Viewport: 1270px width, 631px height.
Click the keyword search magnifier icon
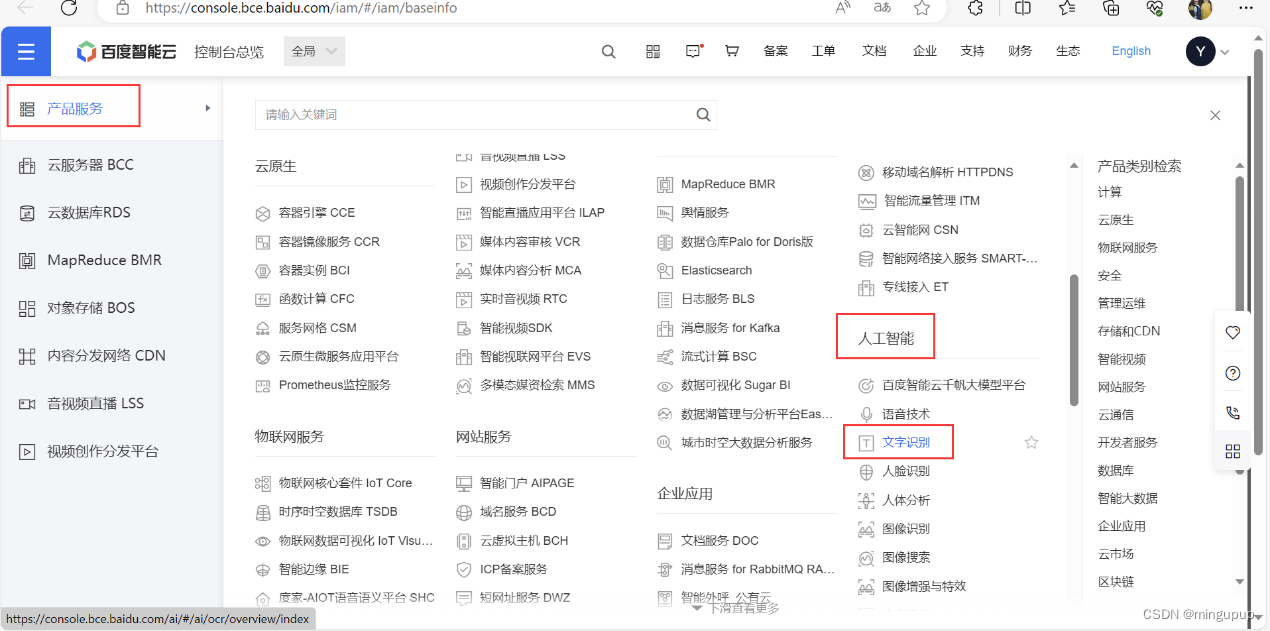(x=704, y=114)
